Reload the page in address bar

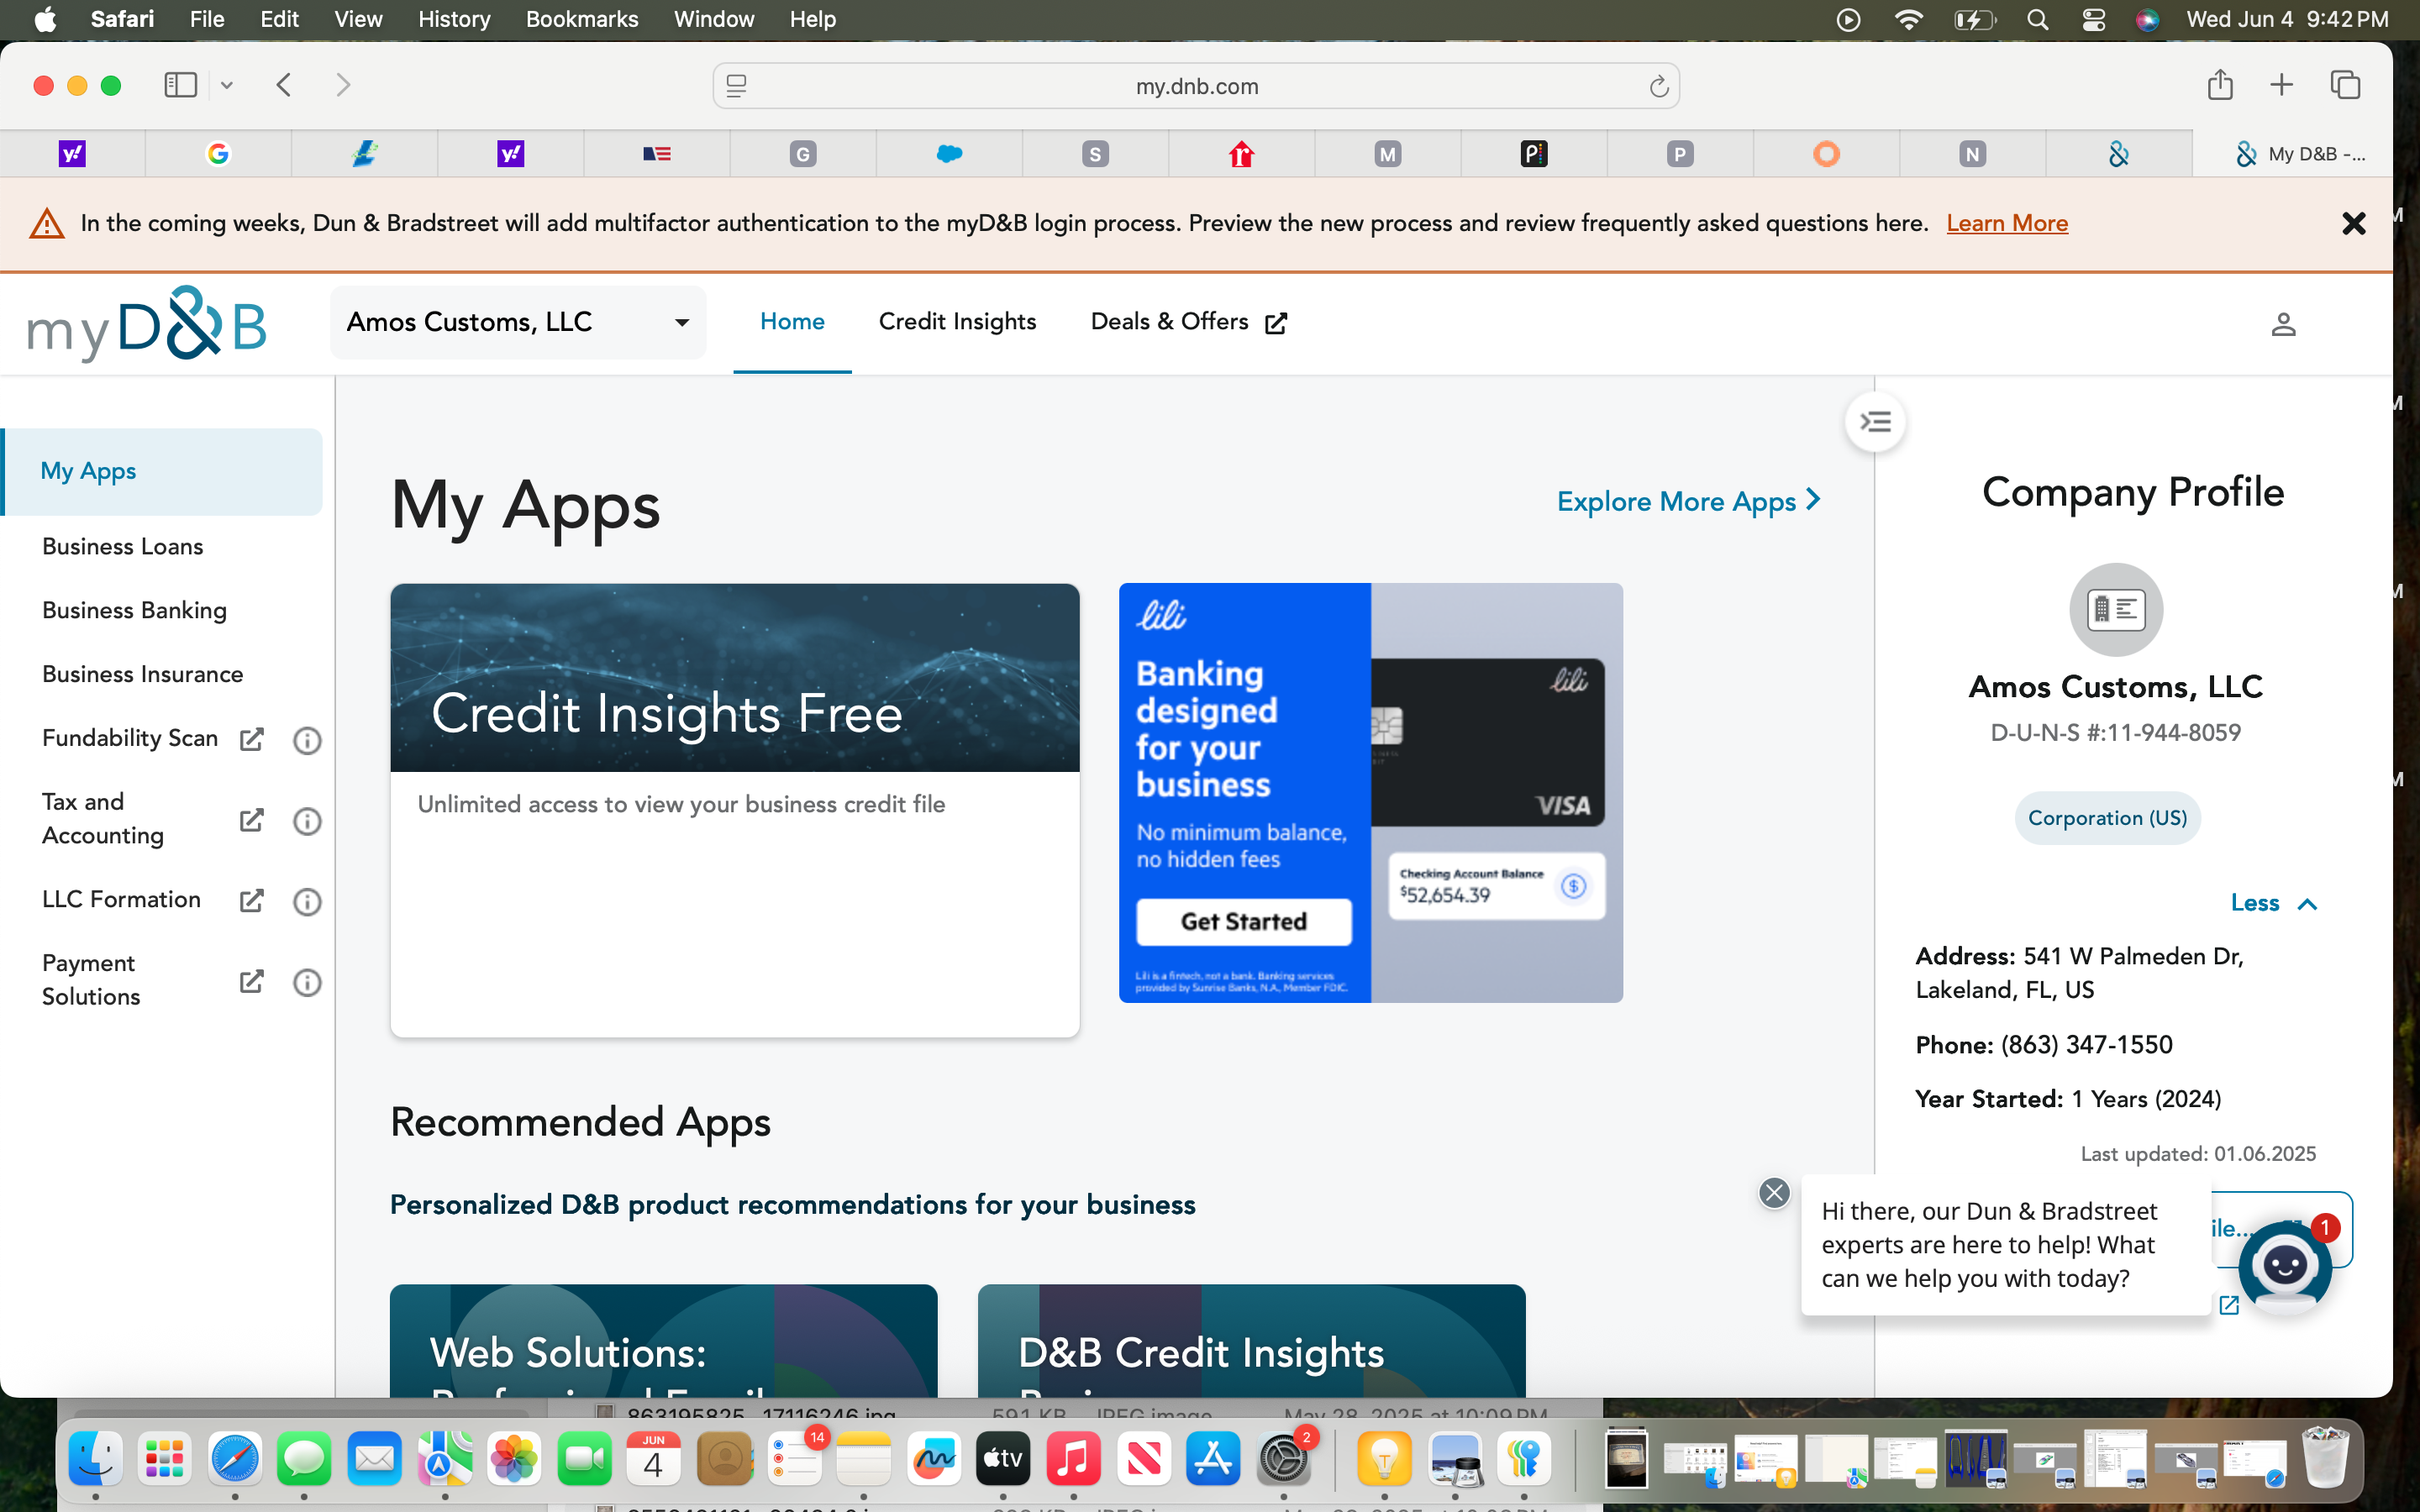click(1658, 87)
